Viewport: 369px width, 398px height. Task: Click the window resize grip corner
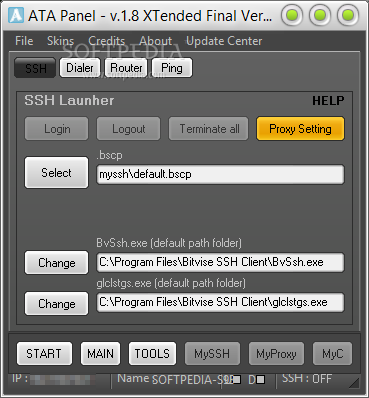[354, 382]
